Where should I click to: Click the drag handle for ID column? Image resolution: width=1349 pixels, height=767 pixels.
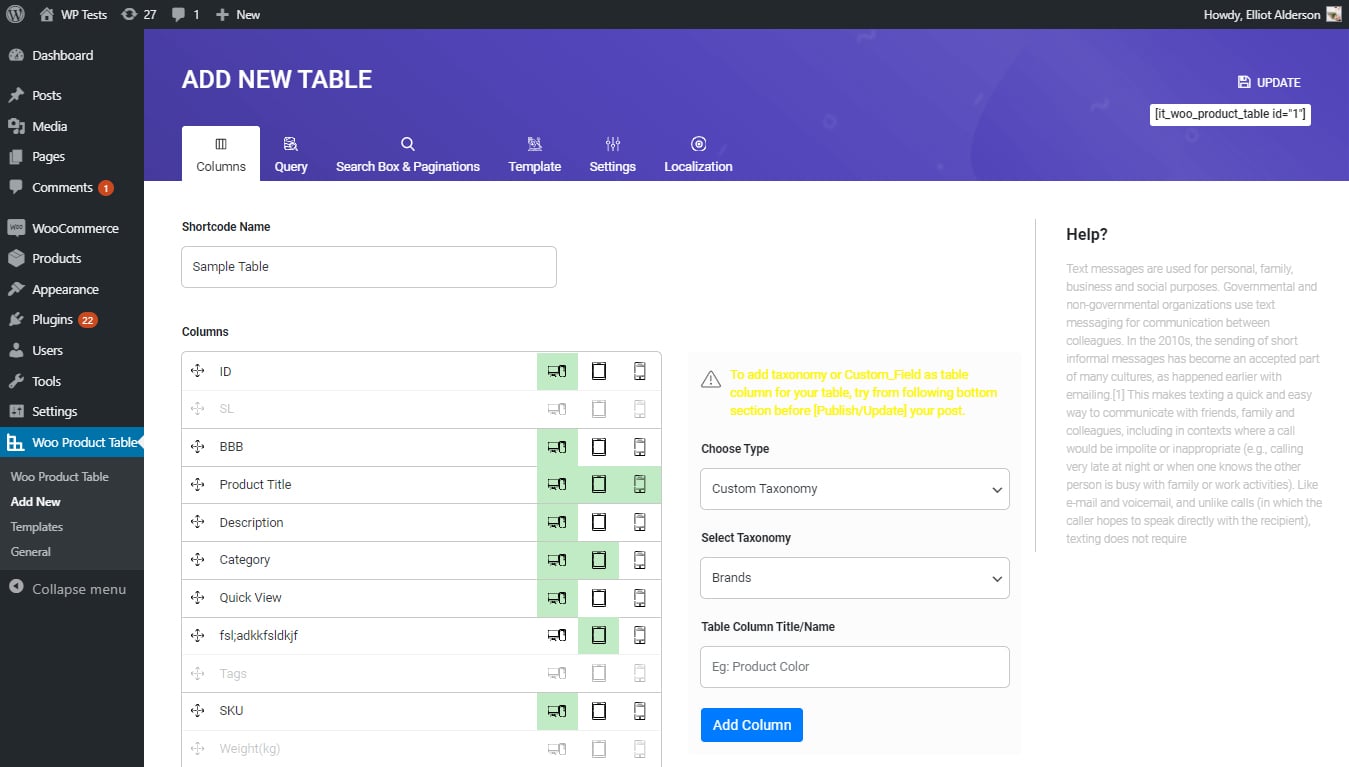coord(198,371)
